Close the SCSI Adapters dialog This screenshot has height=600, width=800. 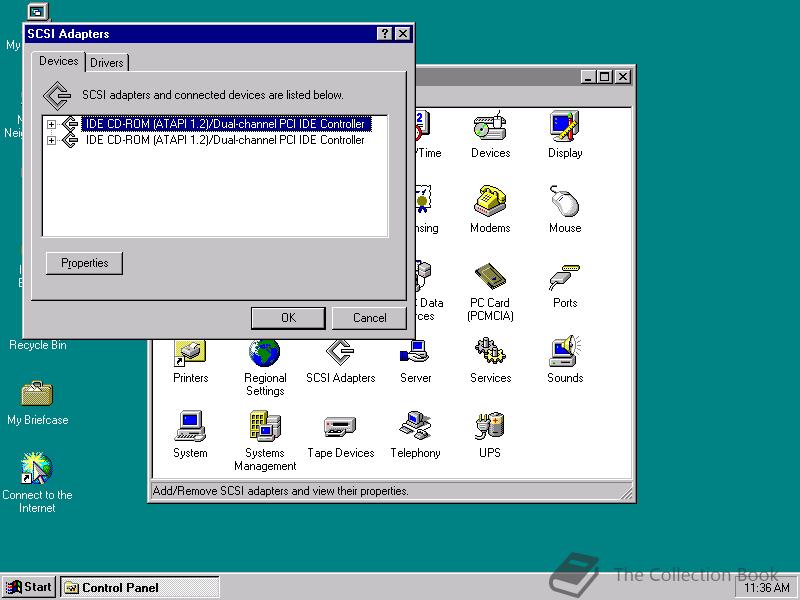(x=403, y=34)
